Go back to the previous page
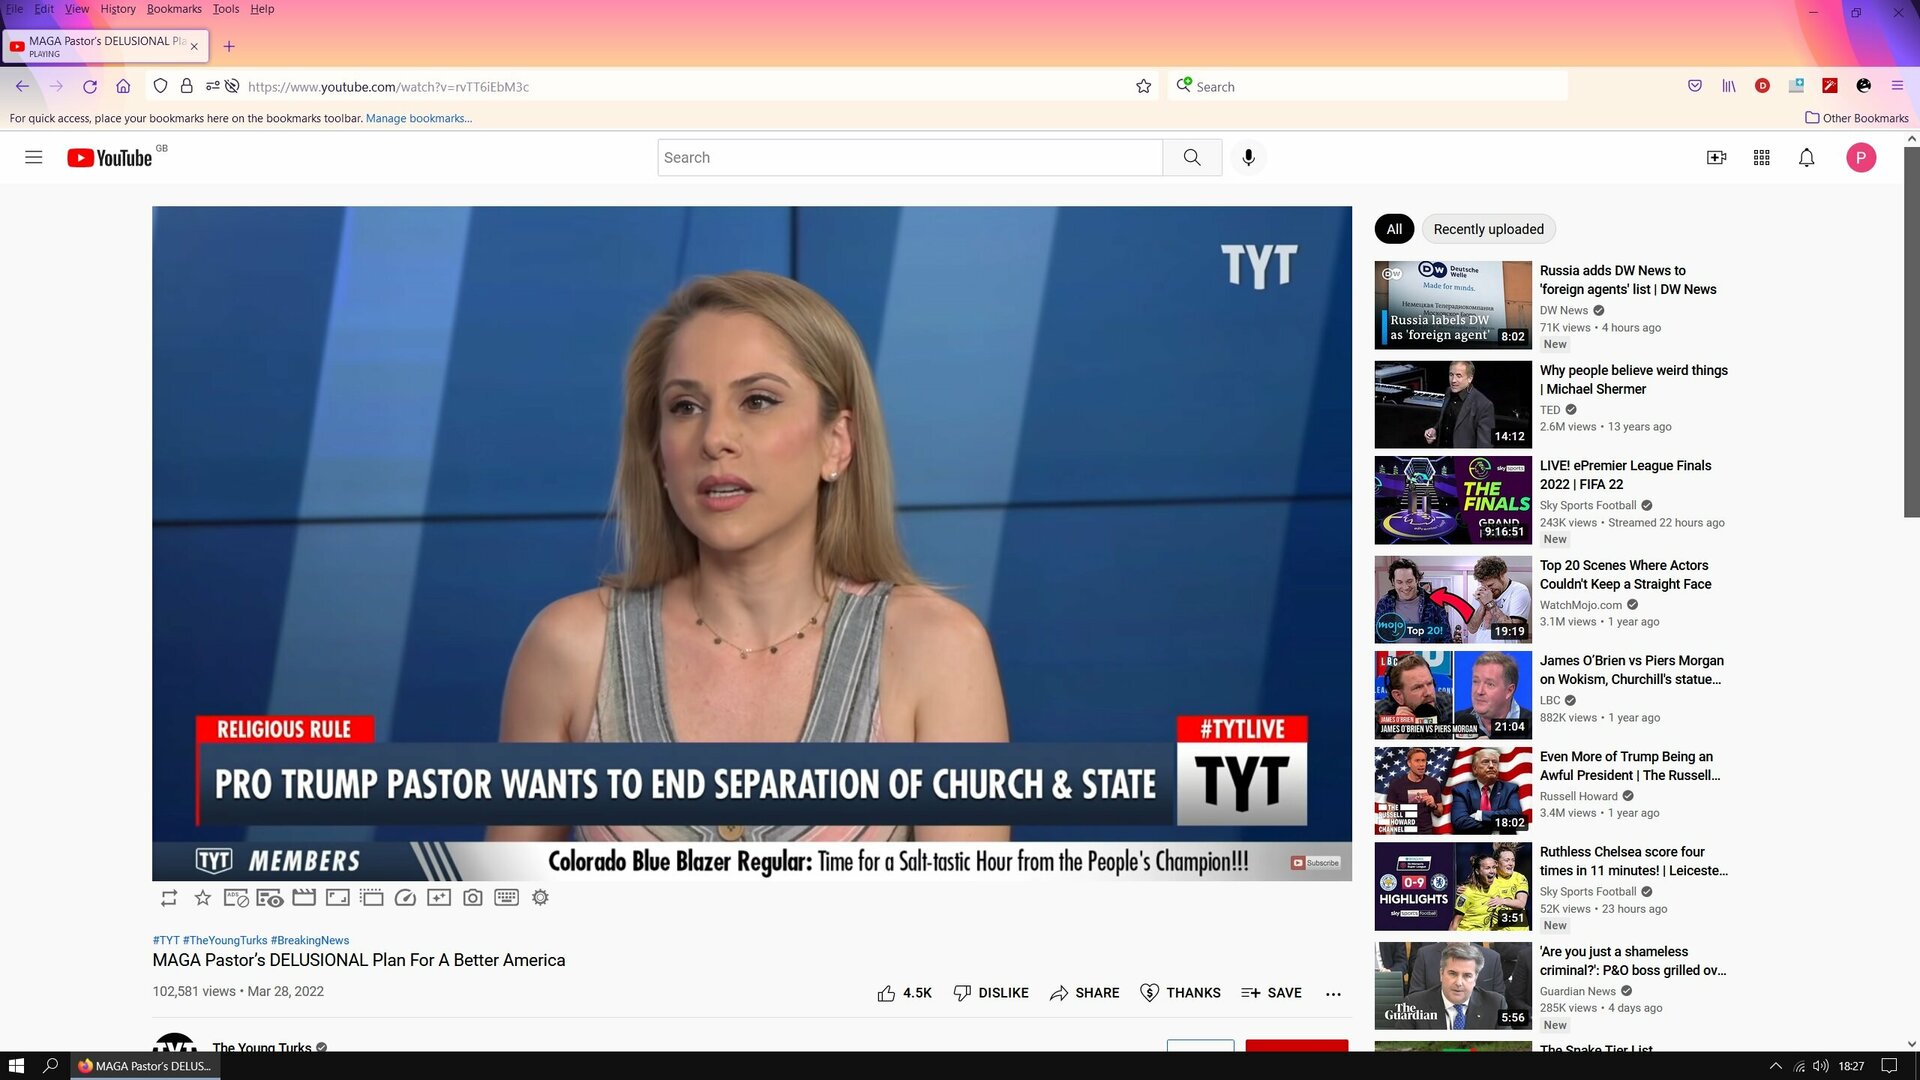The width and height of the screenshot is (1920, 1080). pyautogui.click(x=22, y=87)
